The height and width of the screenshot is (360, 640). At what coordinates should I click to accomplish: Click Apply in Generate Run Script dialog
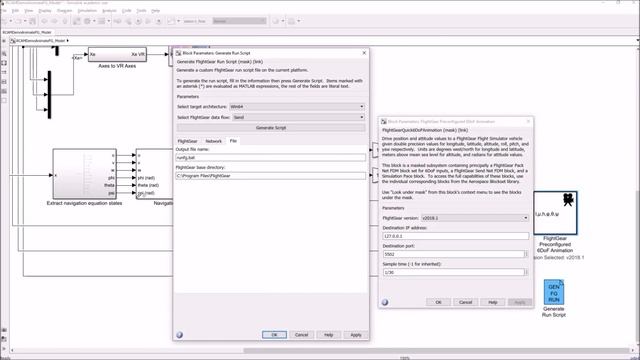(356, 335)
